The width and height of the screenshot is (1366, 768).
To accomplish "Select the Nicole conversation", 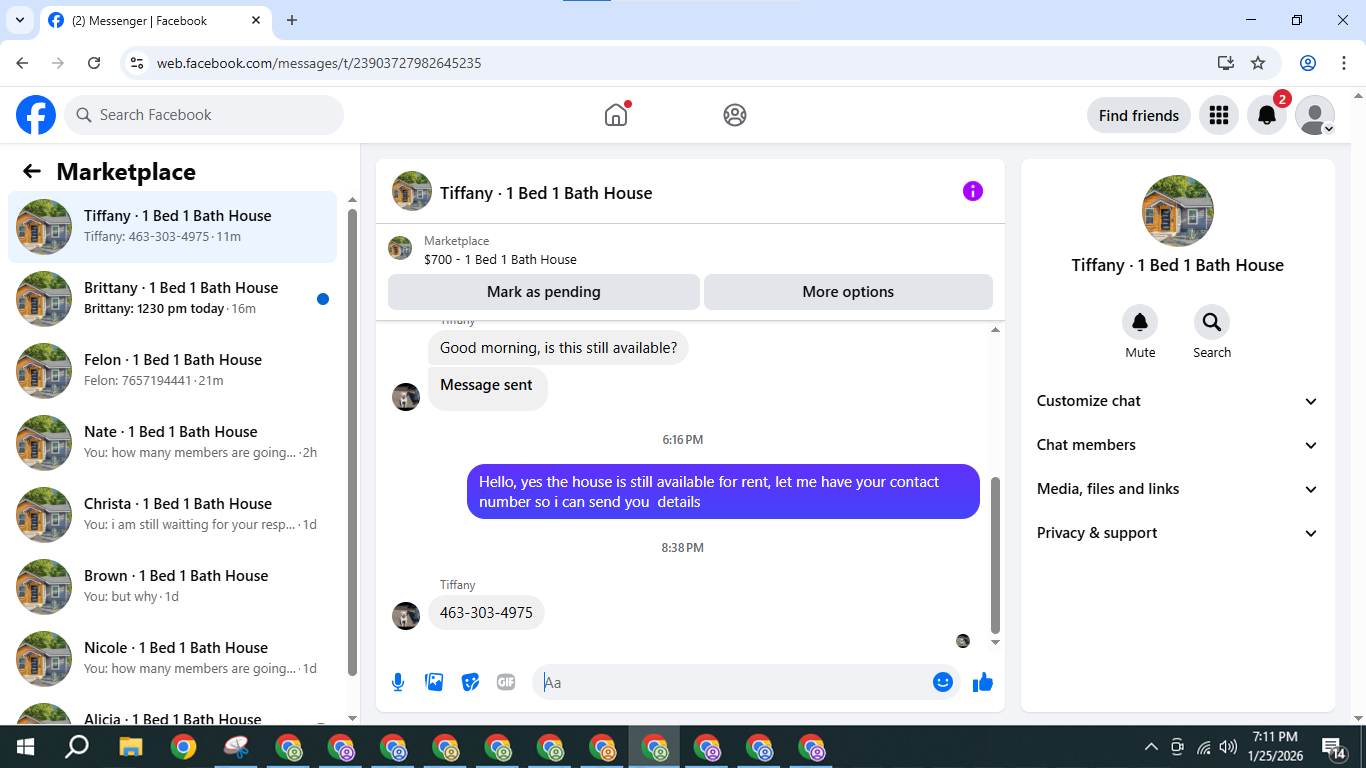I will pos(173,659).
